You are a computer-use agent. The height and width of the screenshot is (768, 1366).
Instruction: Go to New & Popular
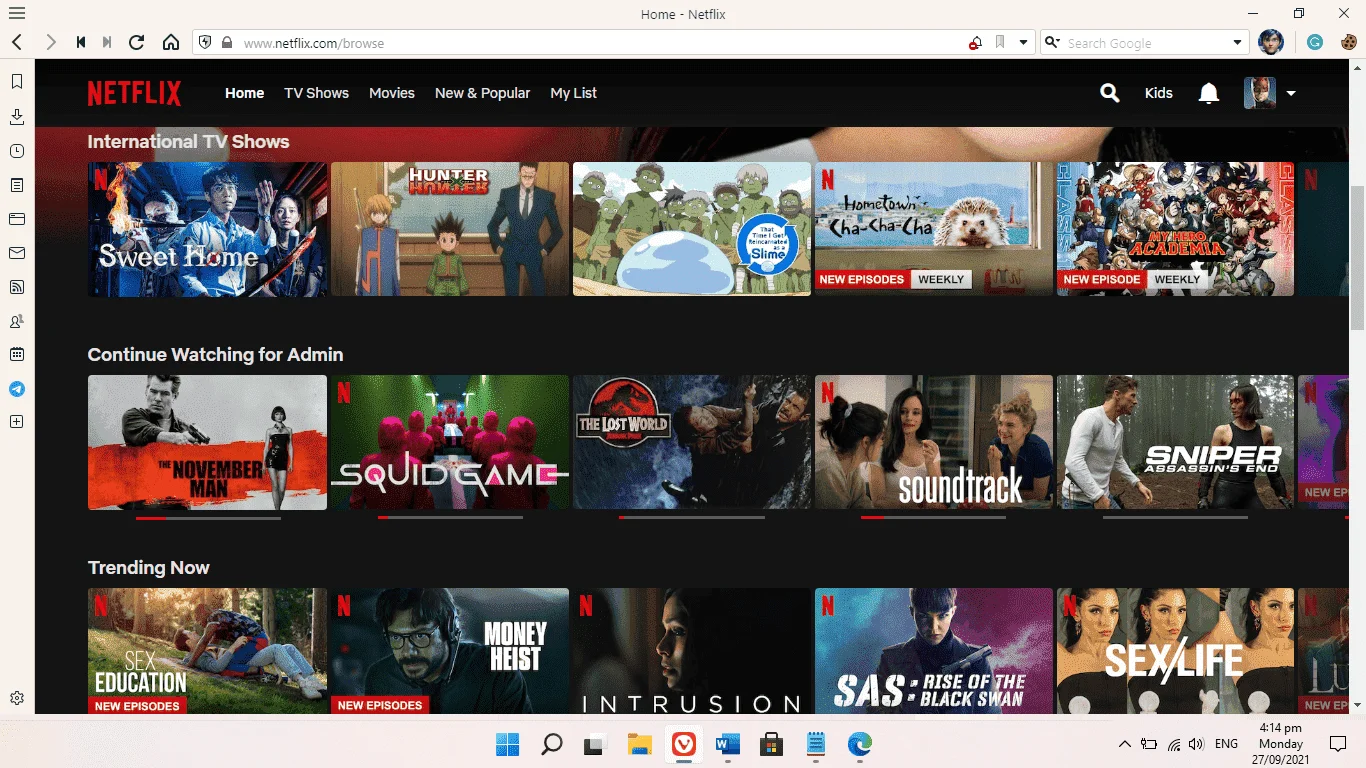[x=483, y=93]
